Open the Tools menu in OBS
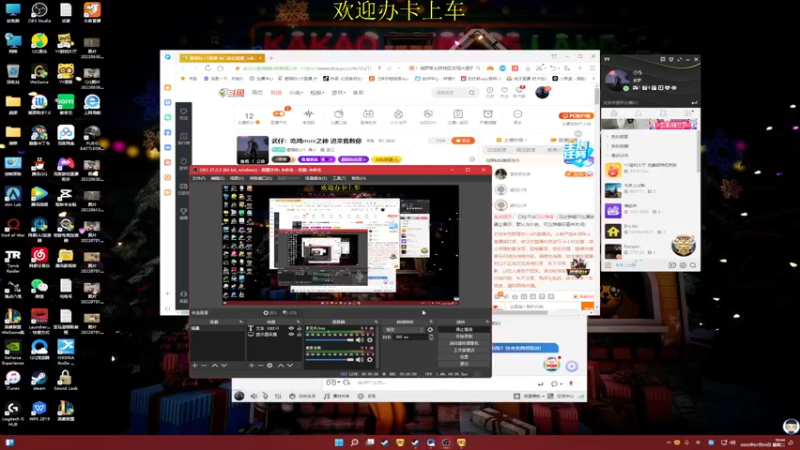The image size is (800, 450). click(x=339, y=178)
